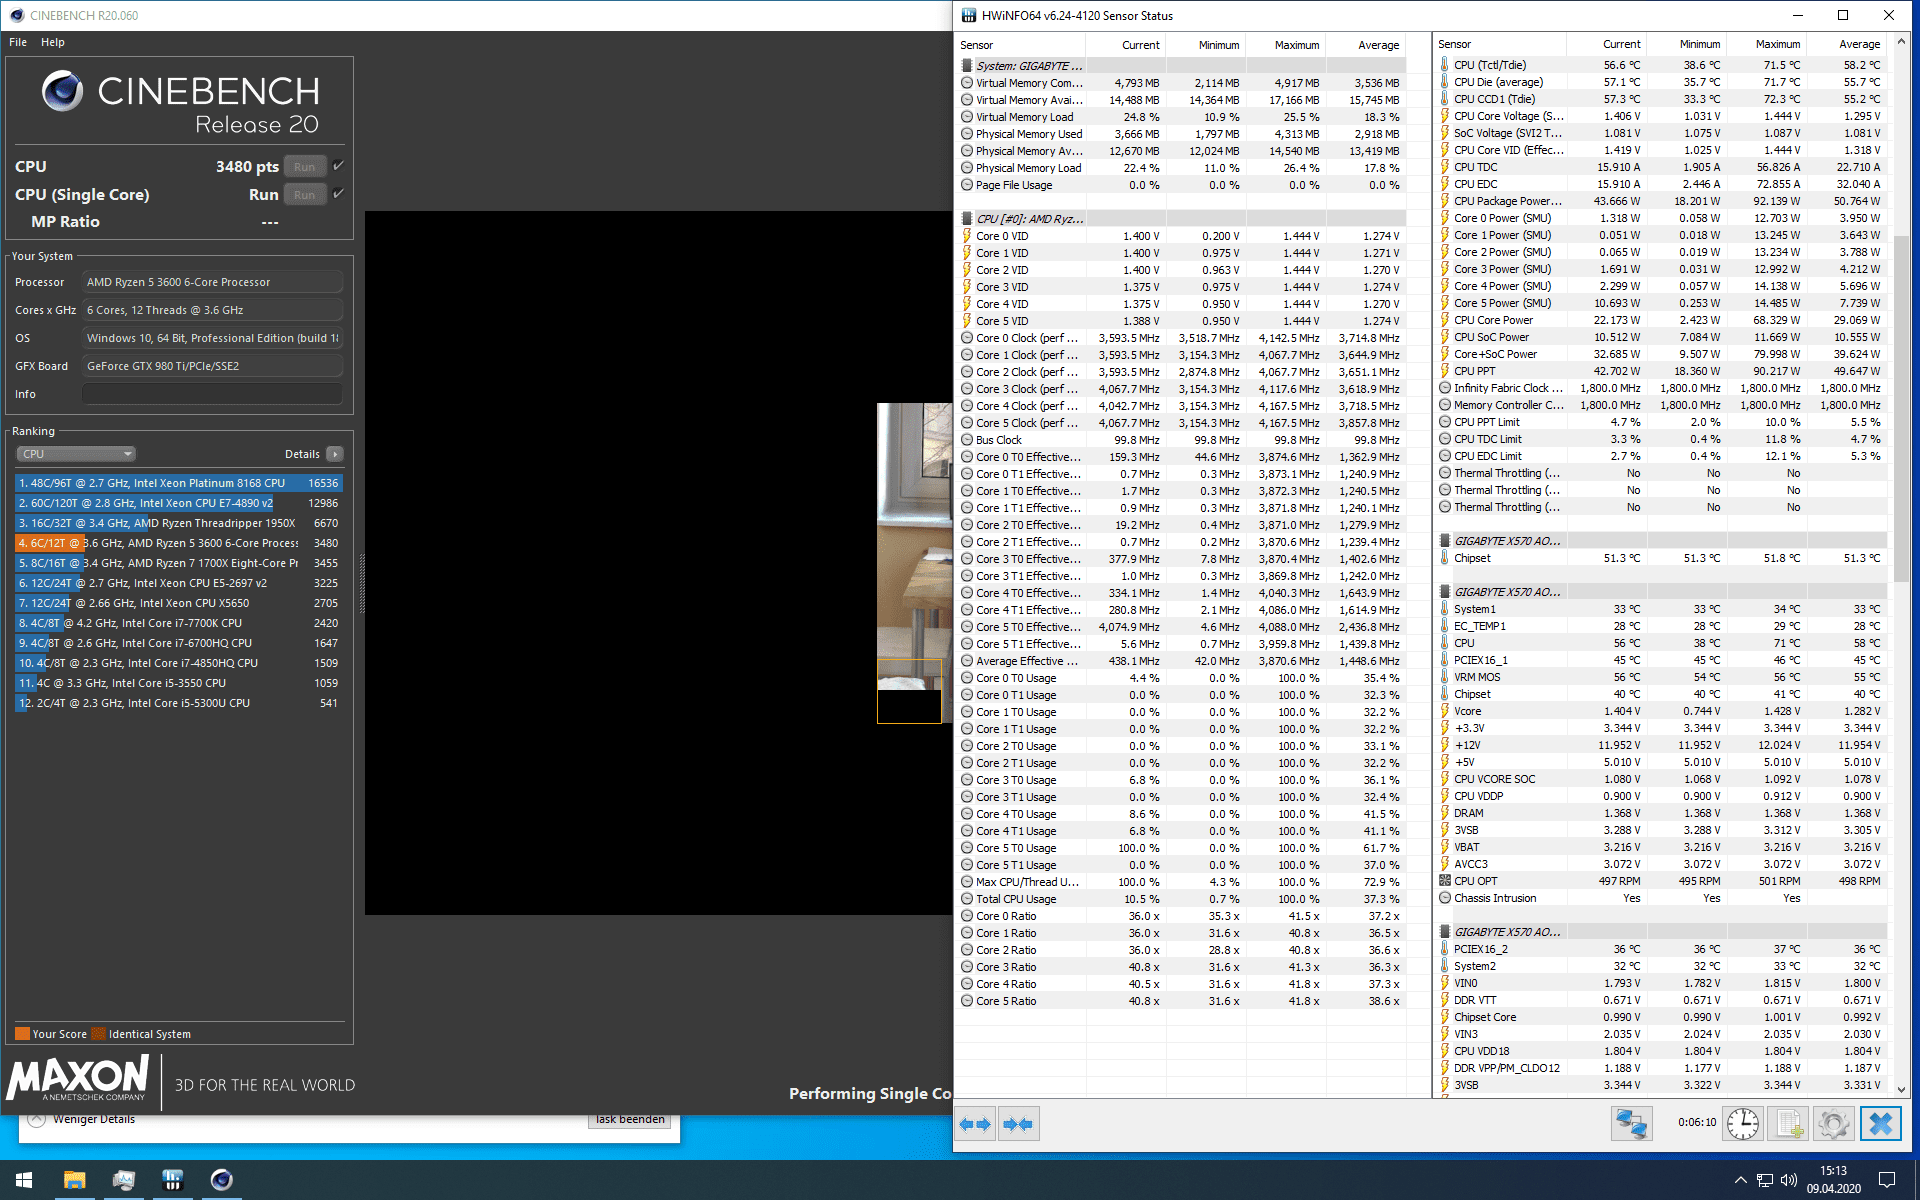The height and width of the screenshot is (1200, 1920).
Task: Click the volume speaker icon in system tray
Action: pyautogui.click(x=1789, y=1180)
